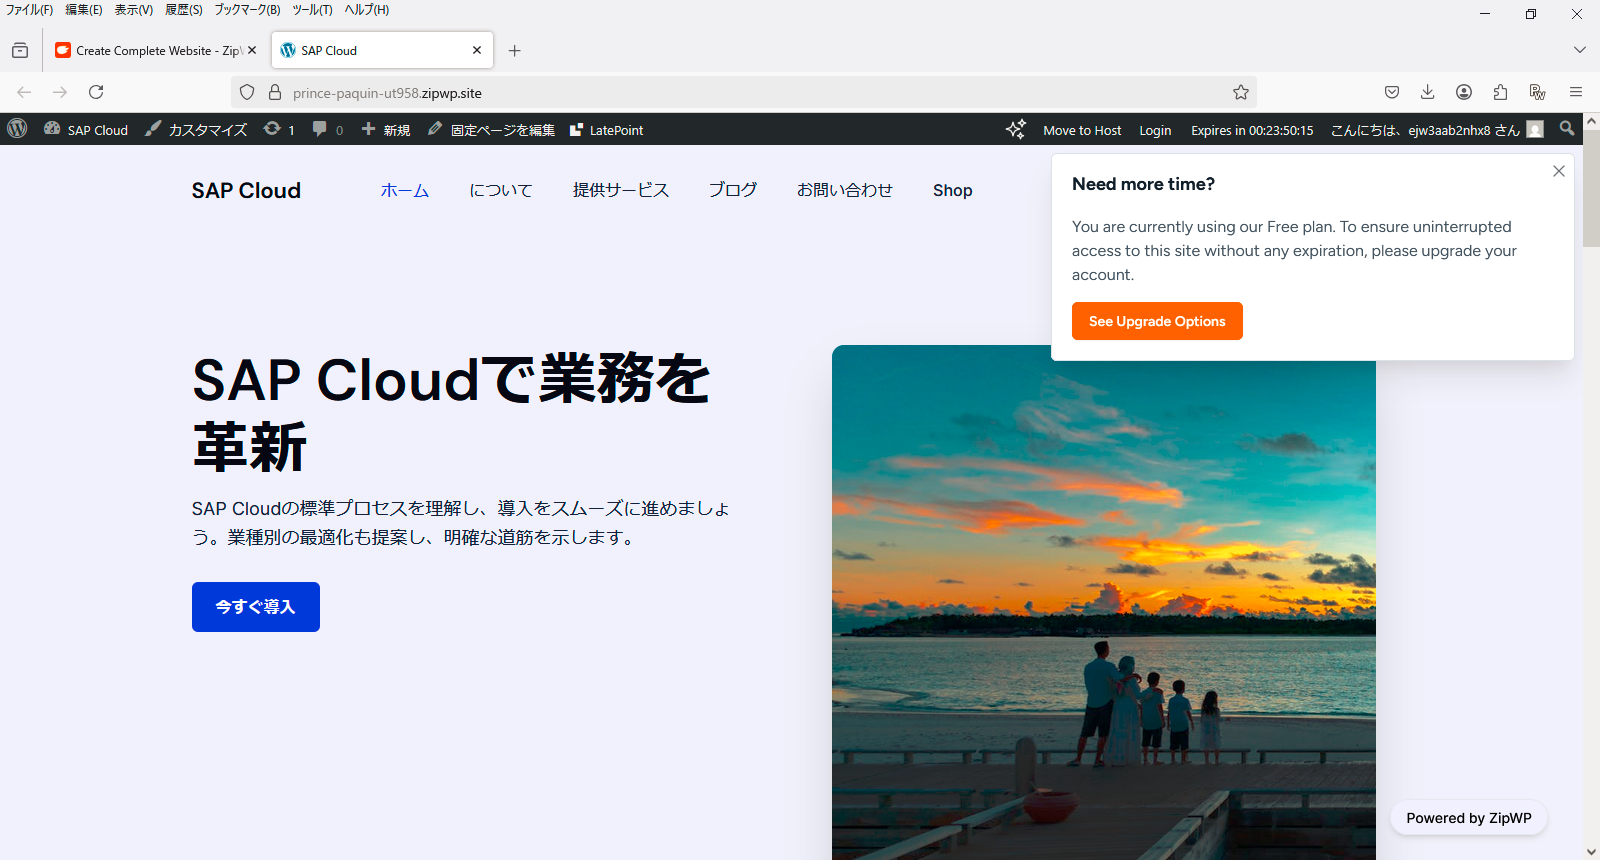Open LatePoint in admin bar
The image size is (1600, 860).
point(606,130)
